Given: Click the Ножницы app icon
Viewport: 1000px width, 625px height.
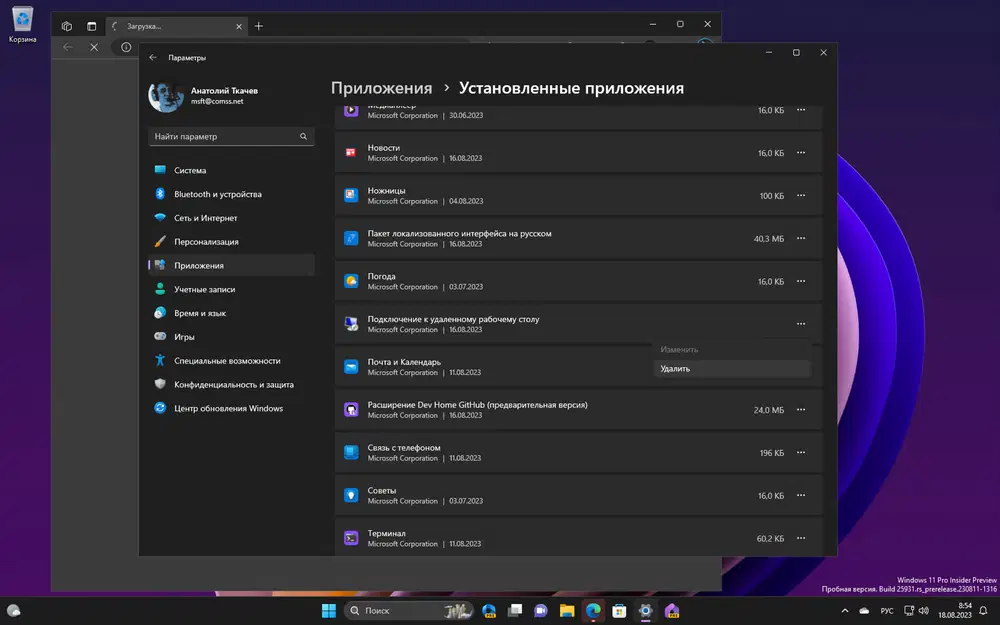Looking at the screenshot, I should pos(351,195).
